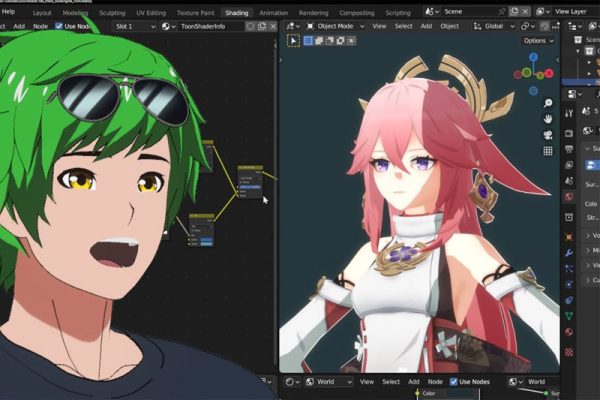The image size is (600, 400).
Task: Click the Scene name field
Action: tap(469, 11)
